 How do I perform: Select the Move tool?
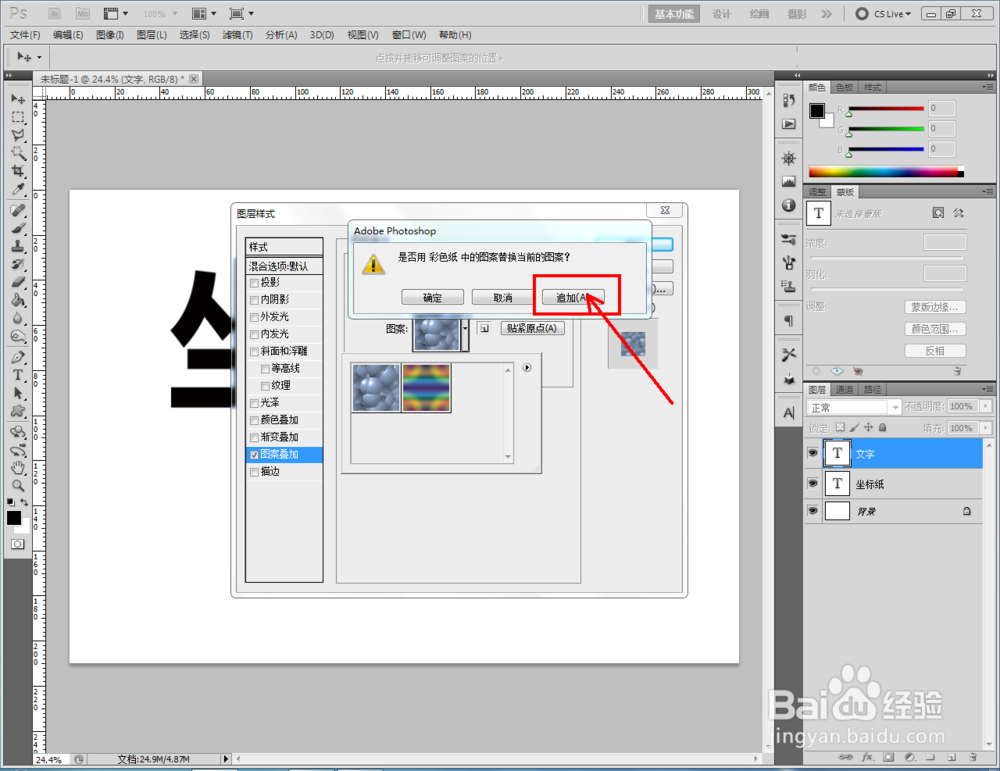click(17, 98)
